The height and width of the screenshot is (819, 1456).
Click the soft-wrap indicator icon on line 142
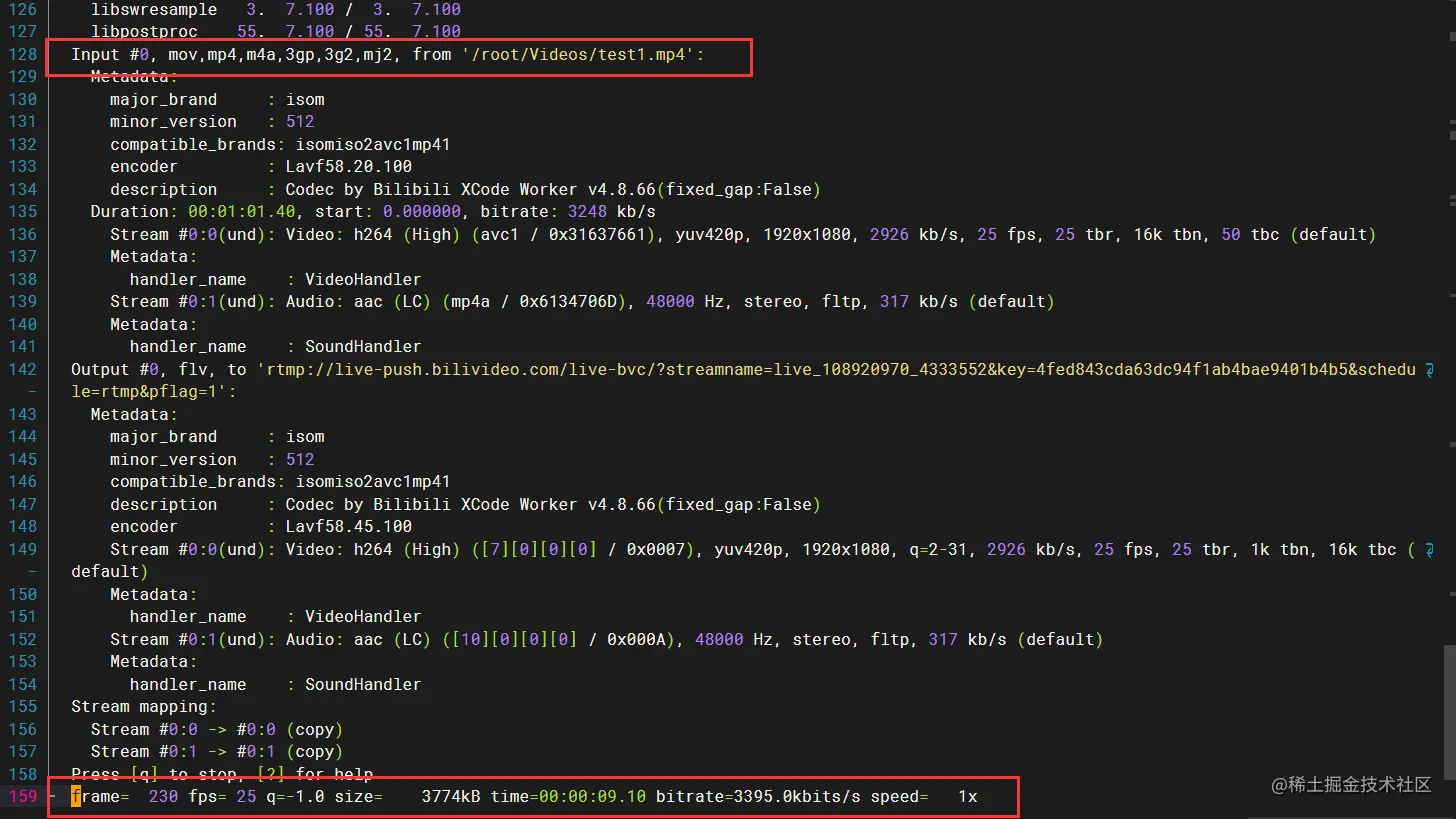coord(1431,370)
